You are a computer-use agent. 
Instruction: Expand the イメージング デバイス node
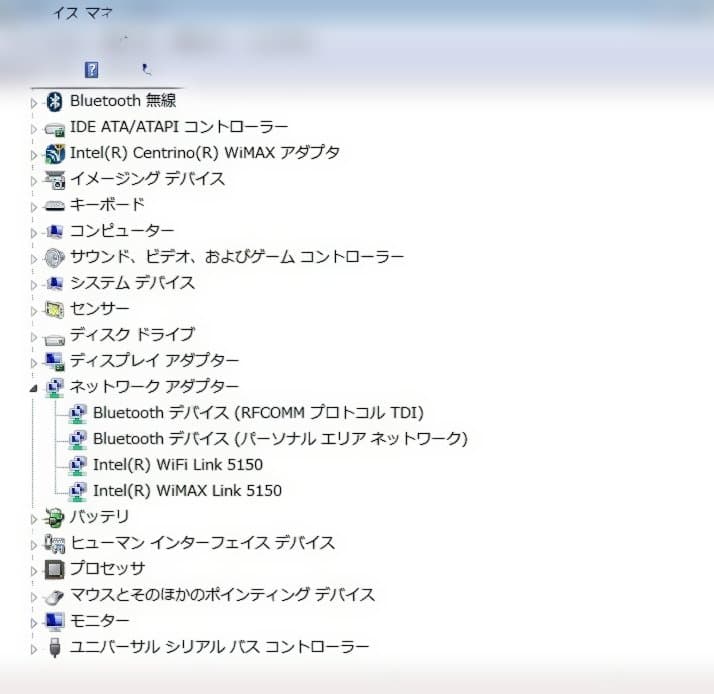[x=34, y=181]
